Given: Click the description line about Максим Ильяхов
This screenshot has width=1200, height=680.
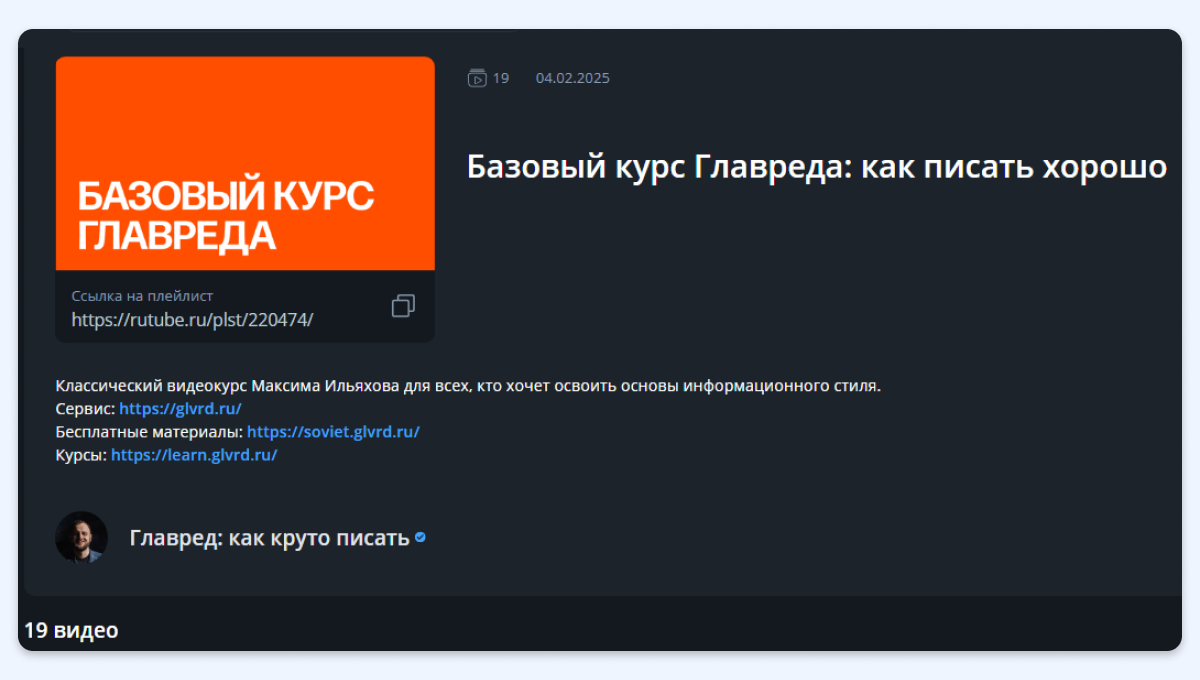Looking at the screenshot, I should (x=468, y=385).
